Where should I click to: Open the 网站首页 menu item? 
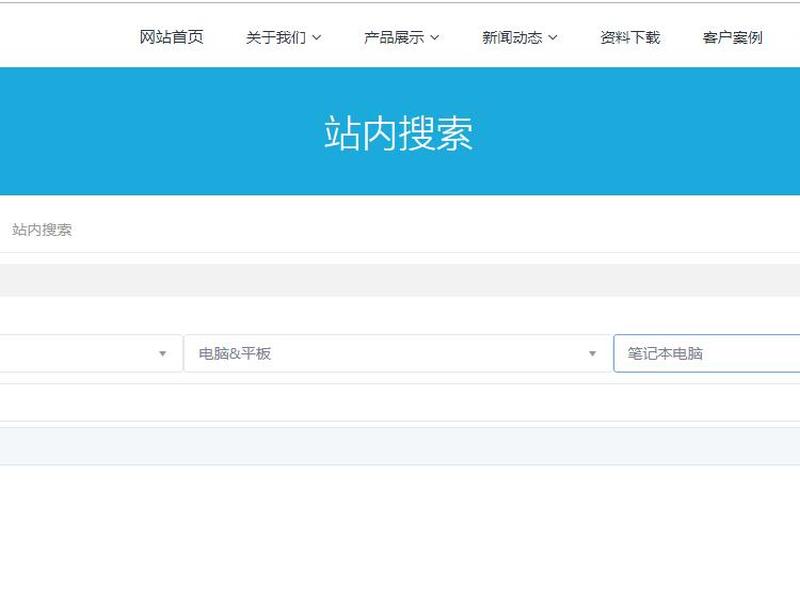(171, 37)
